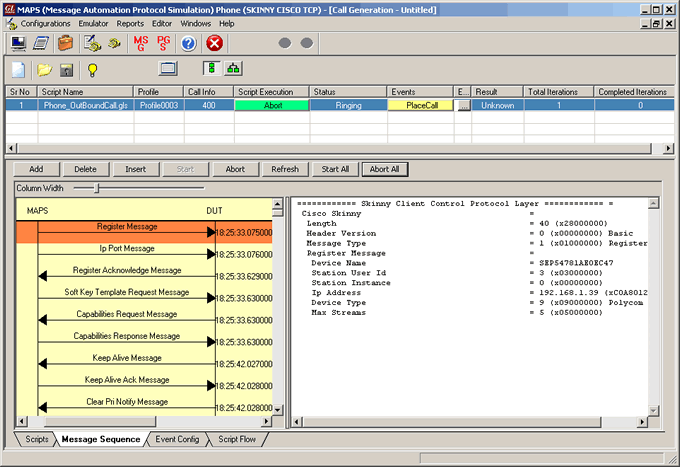Open the Windows menu
Screen dimensions: 680x467
point(196,23)
